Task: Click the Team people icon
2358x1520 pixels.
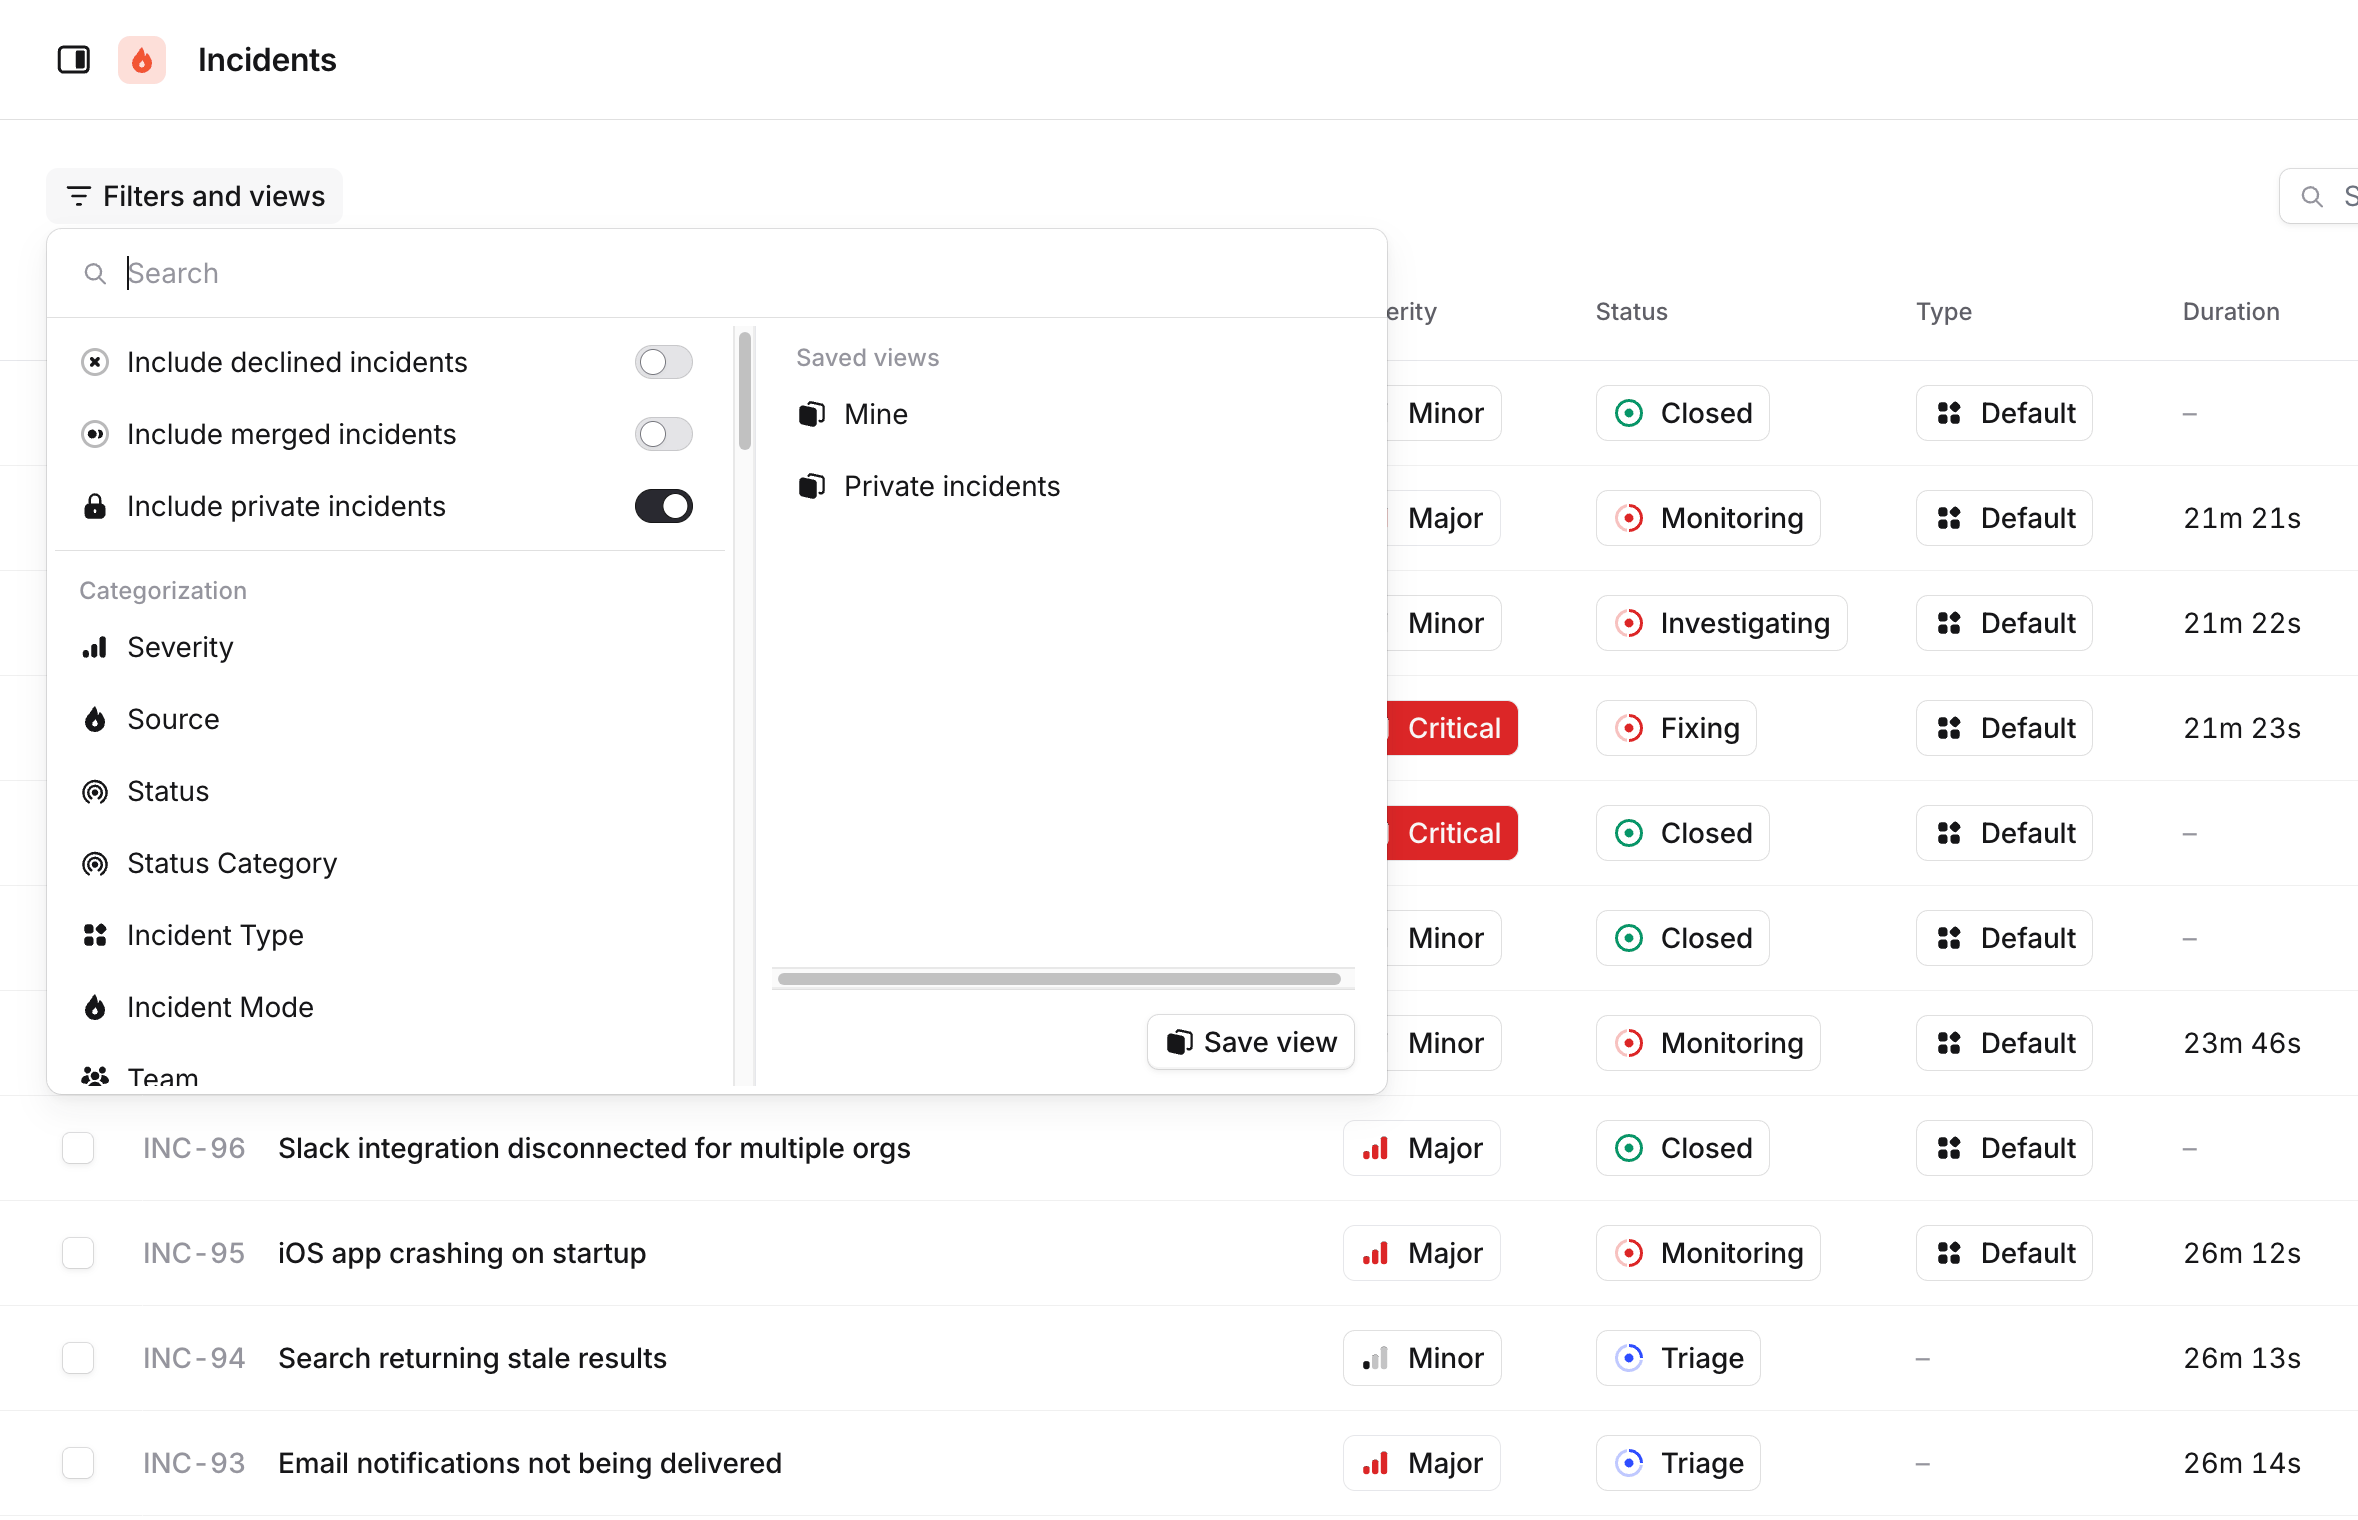Action: (95, 1078)
